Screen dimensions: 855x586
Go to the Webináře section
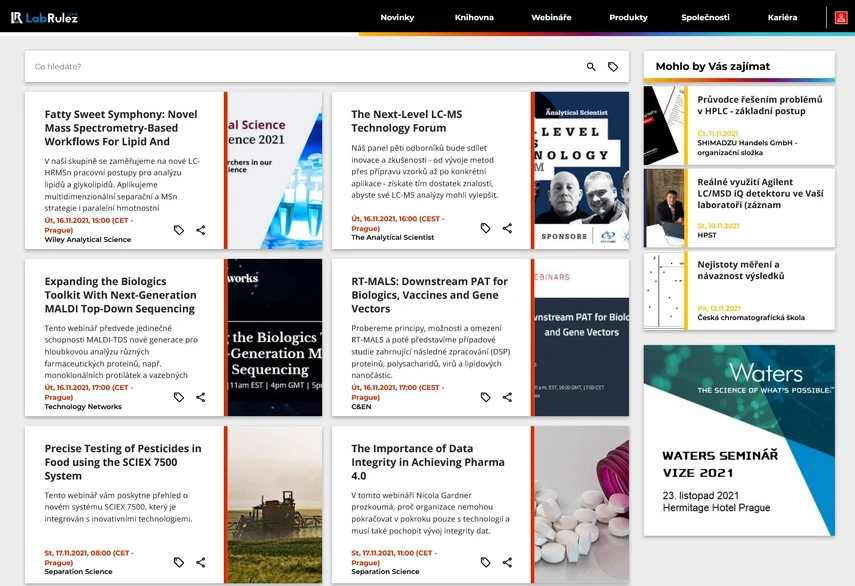coord(551,17)
